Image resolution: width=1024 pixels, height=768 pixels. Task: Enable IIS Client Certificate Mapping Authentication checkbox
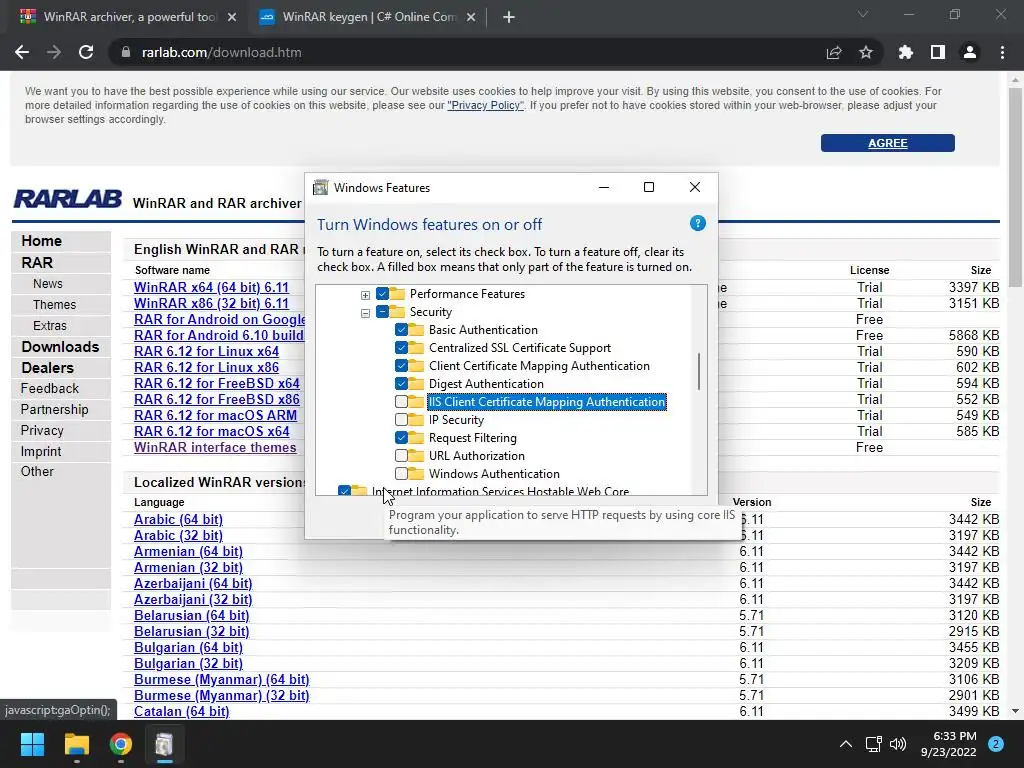tap(402, 402)
